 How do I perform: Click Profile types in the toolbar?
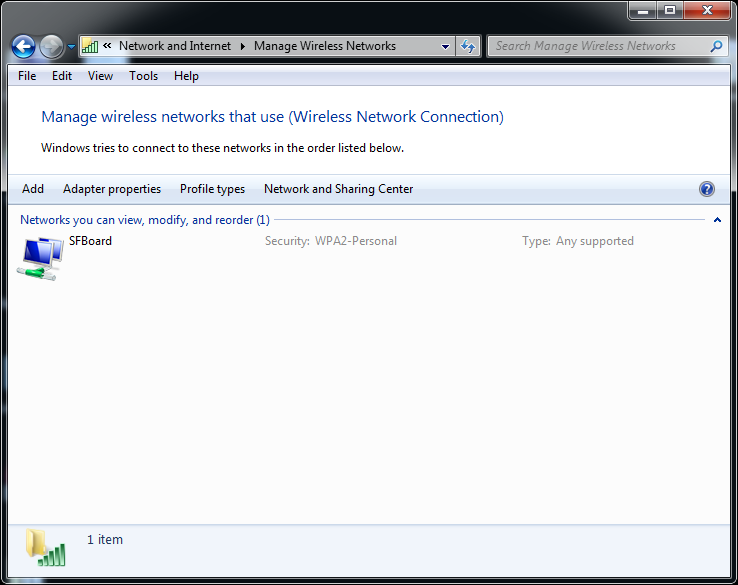pos(212,189)
